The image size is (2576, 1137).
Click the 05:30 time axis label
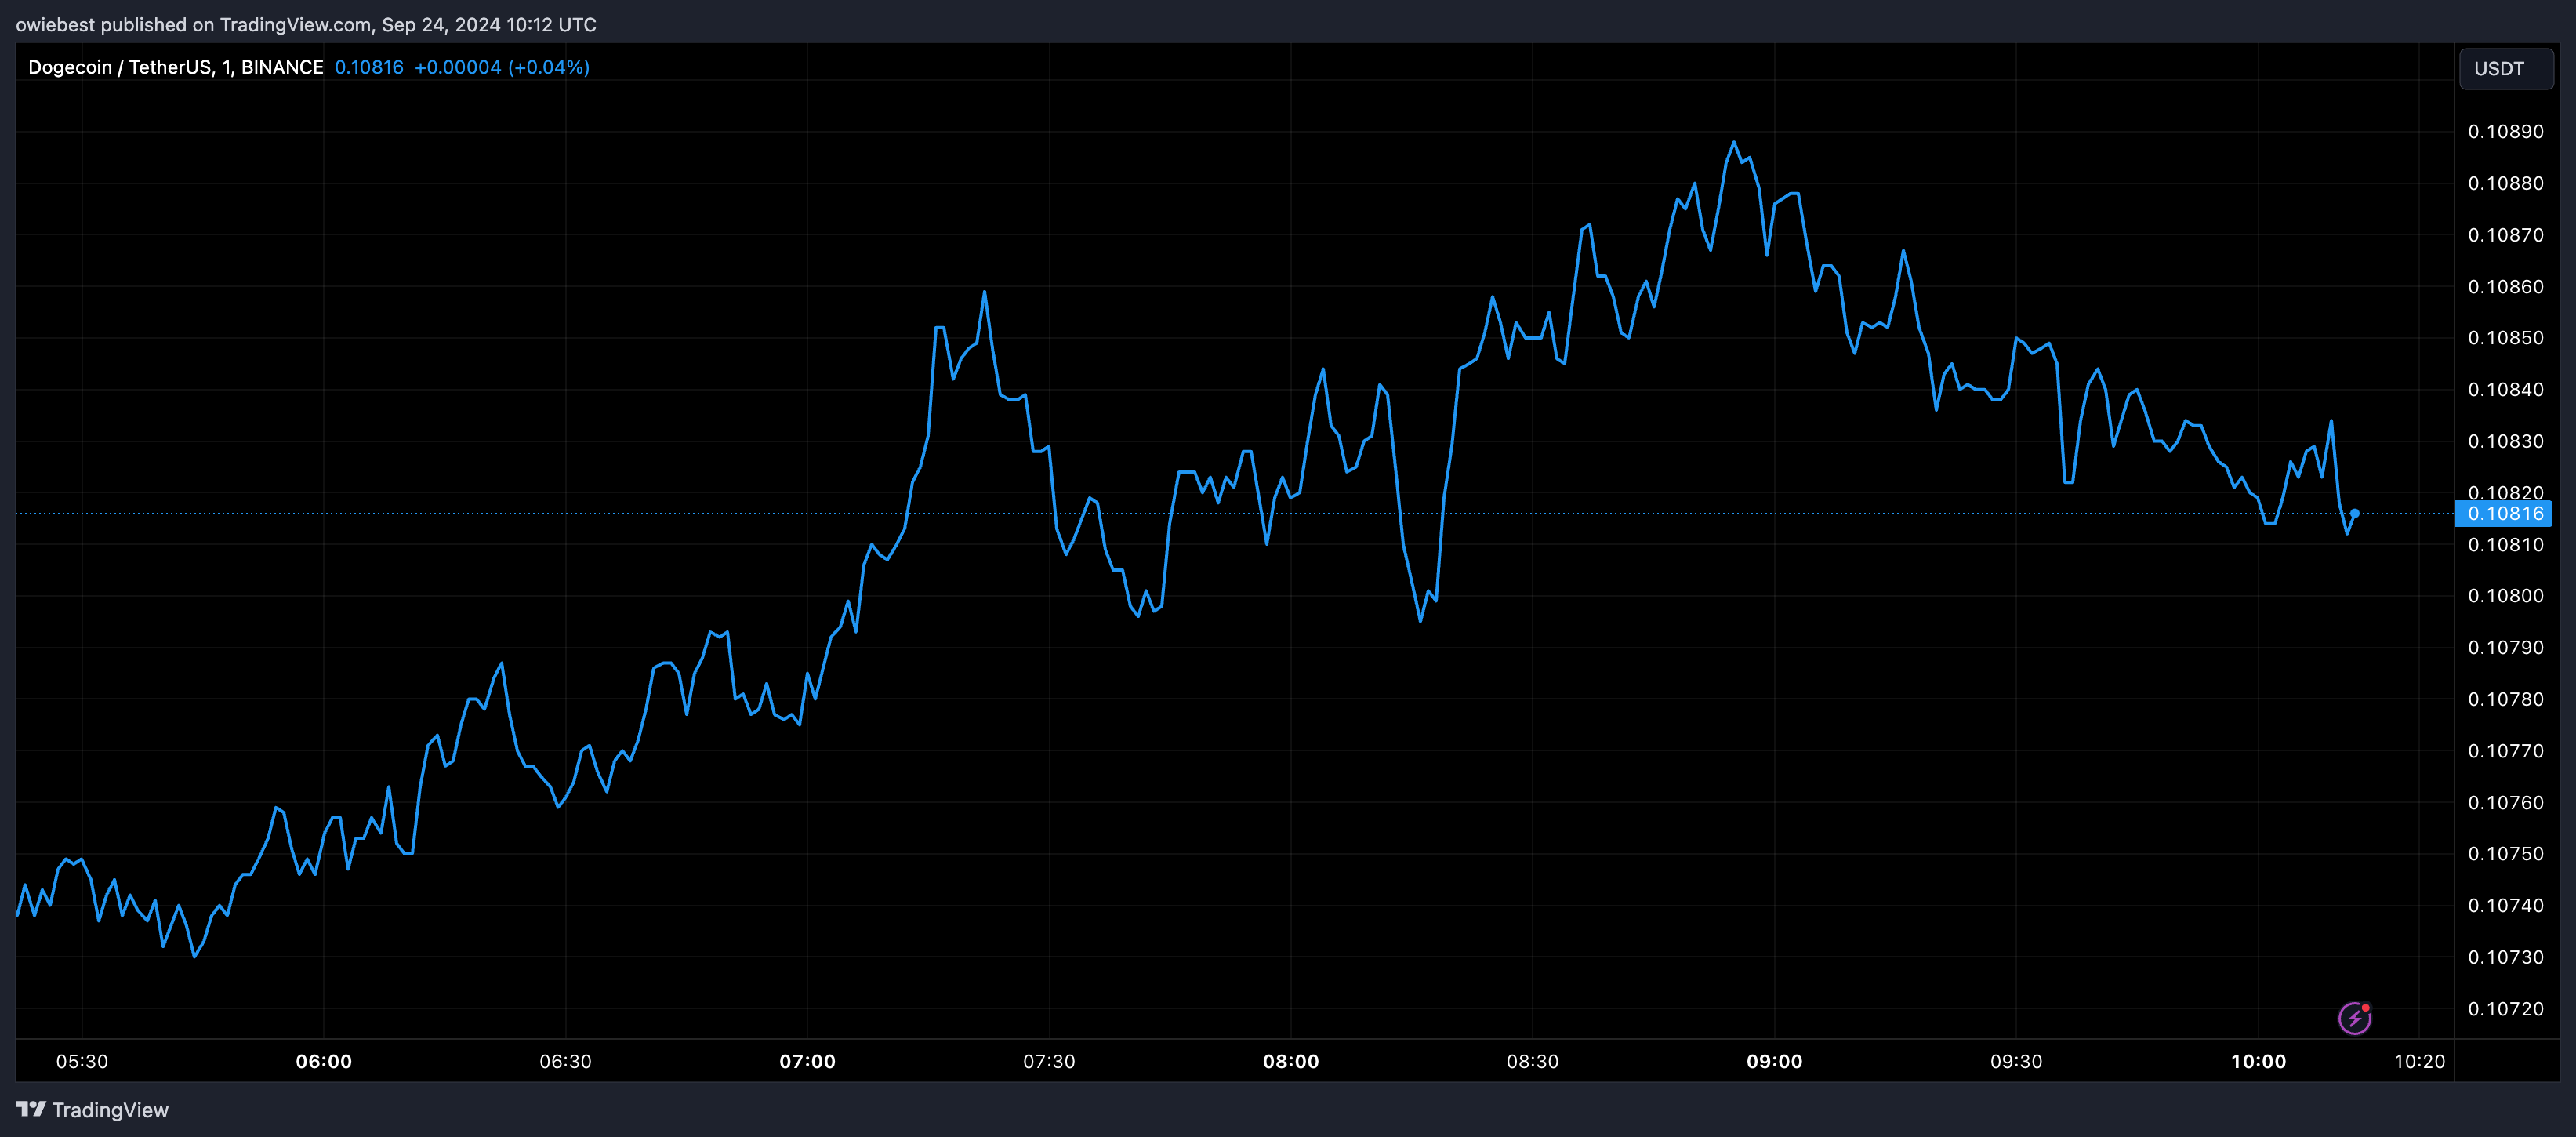(x=82, y=1062)
